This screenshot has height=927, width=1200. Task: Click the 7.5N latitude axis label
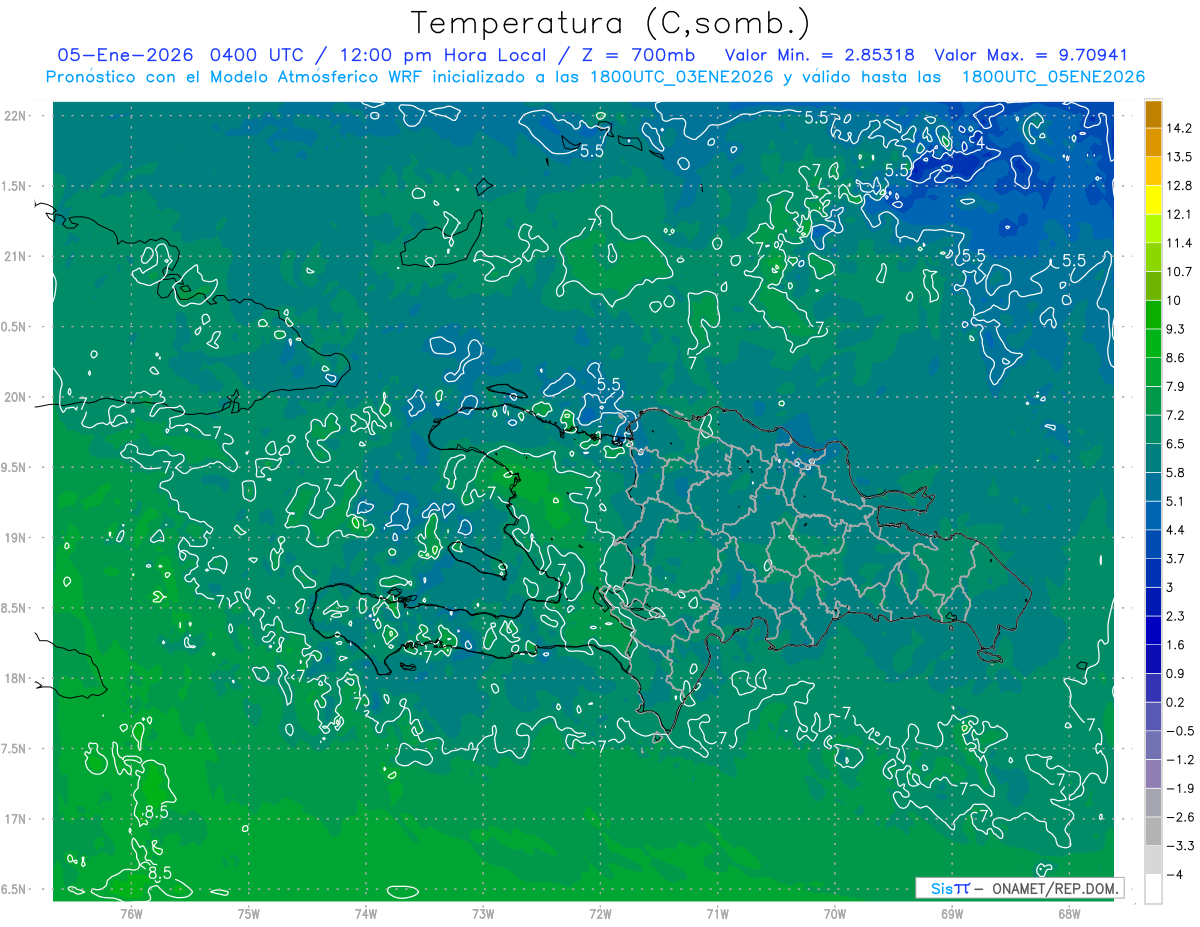(x=16, y=749)
